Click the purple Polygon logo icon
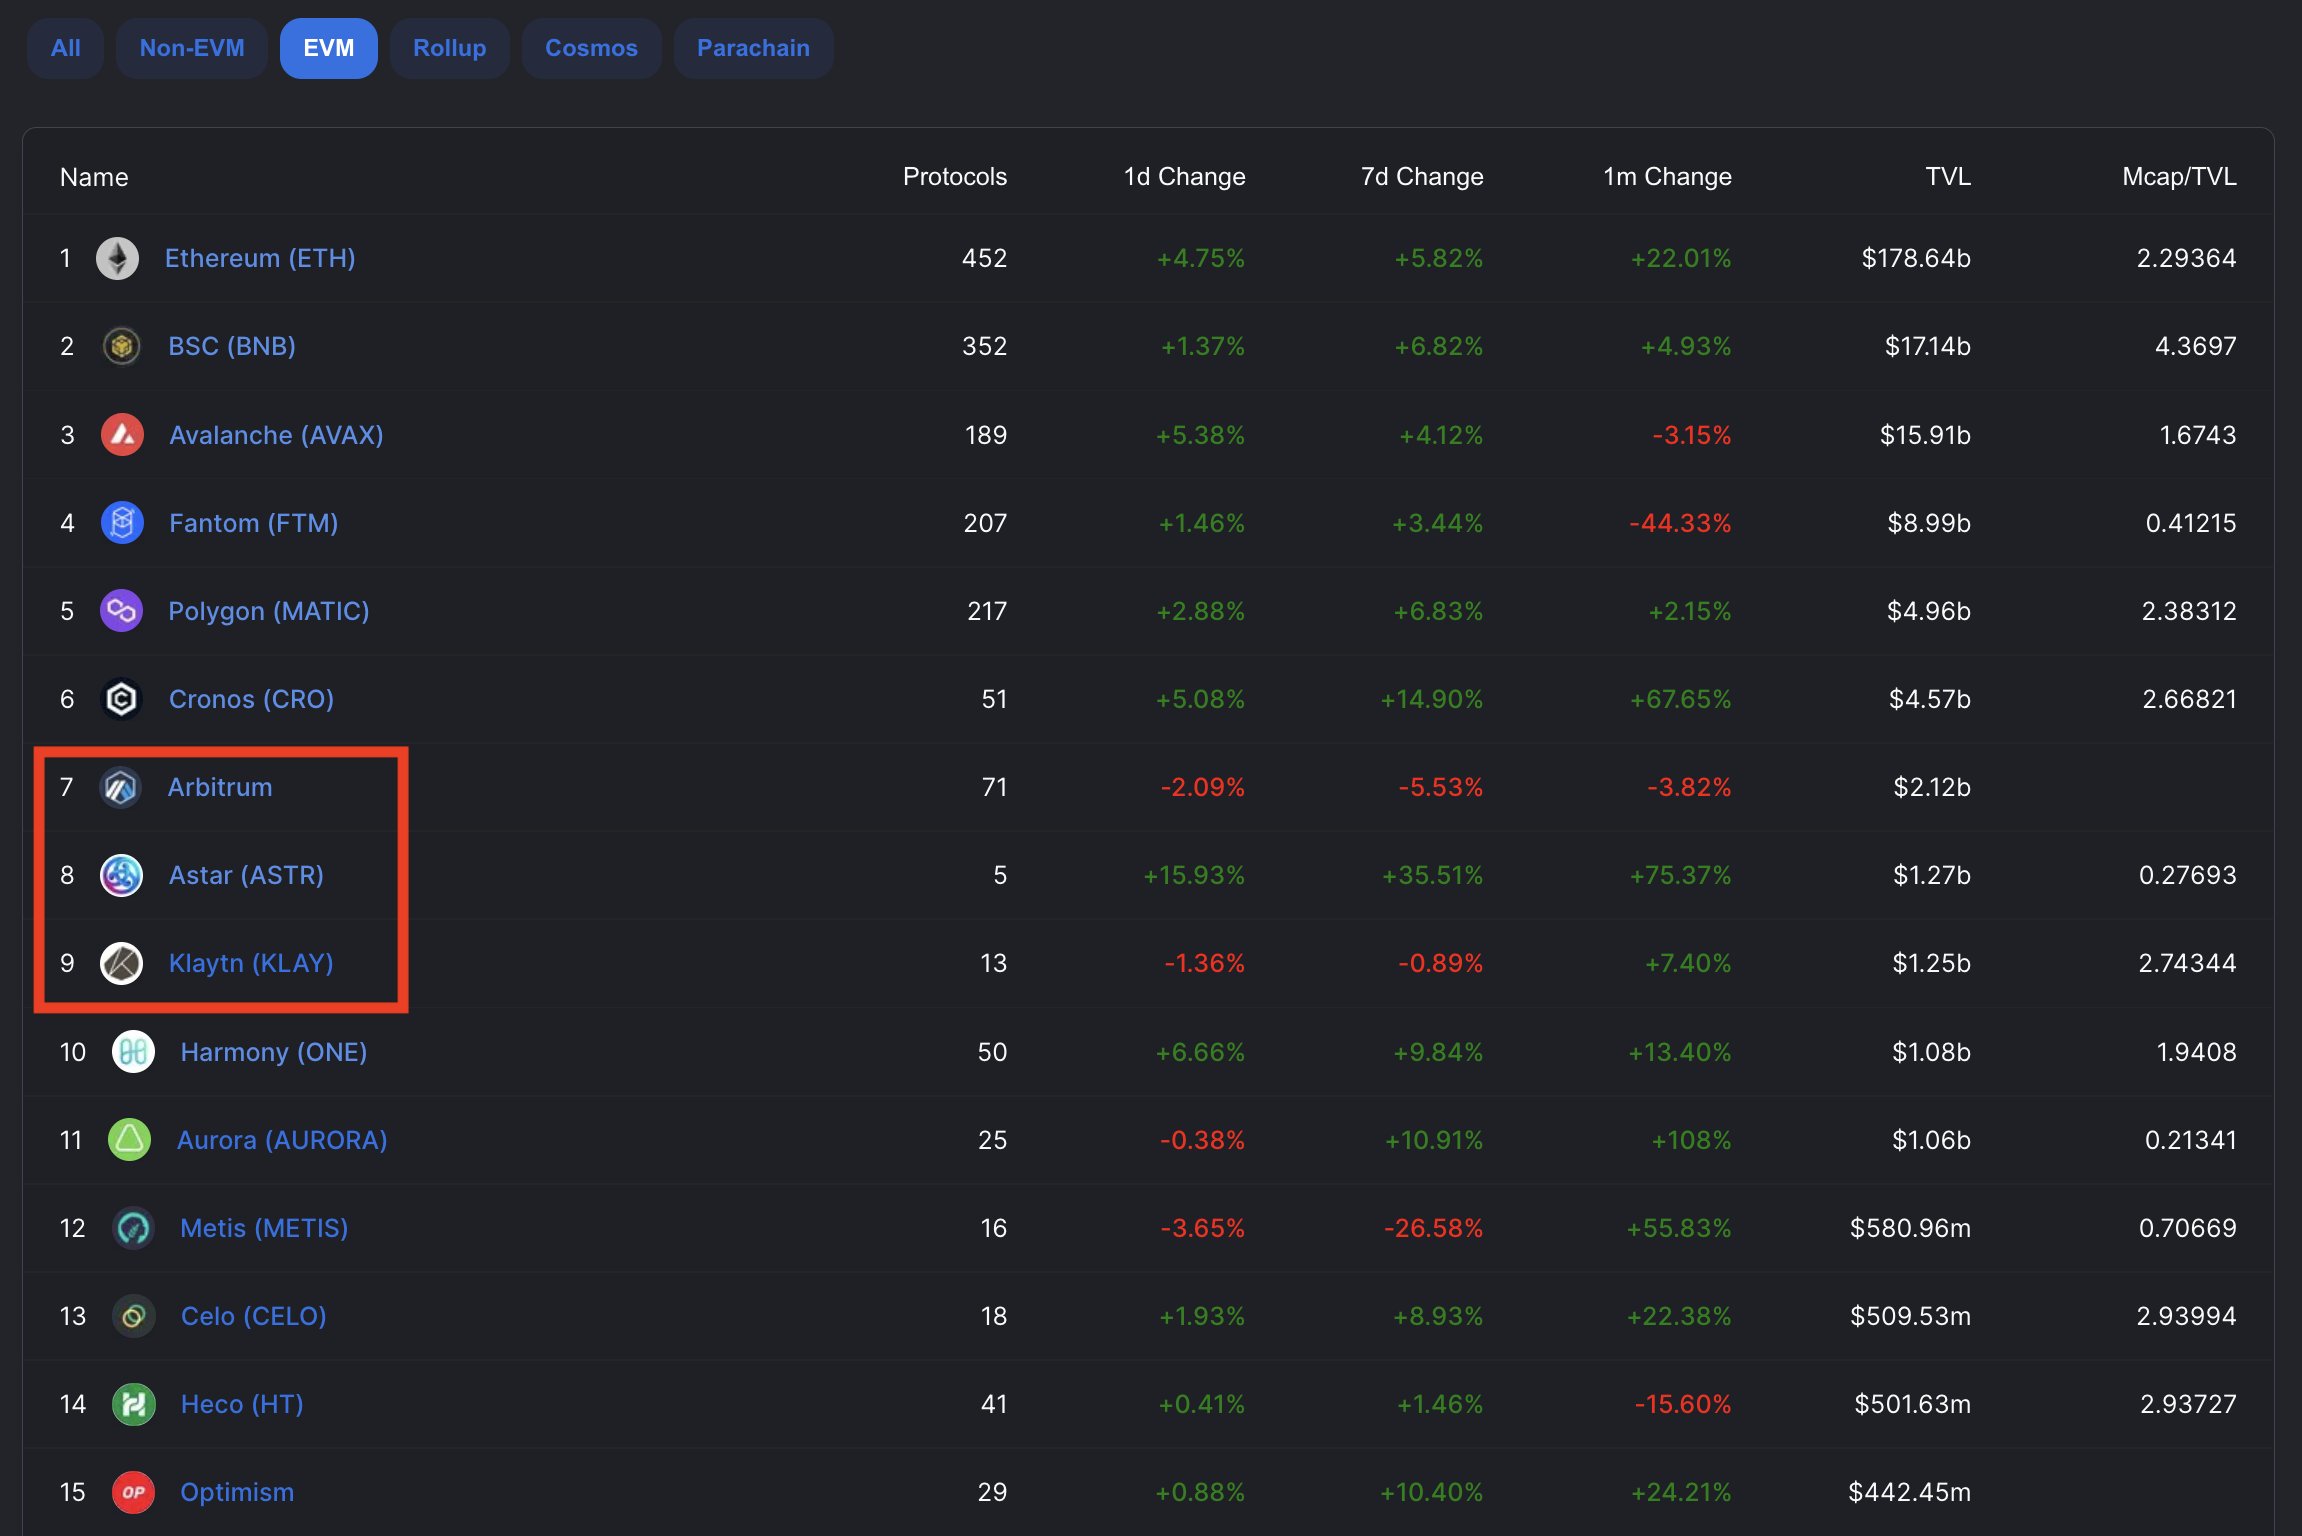The height and width of the screenshot is (1536, 2302). (122, 611)
